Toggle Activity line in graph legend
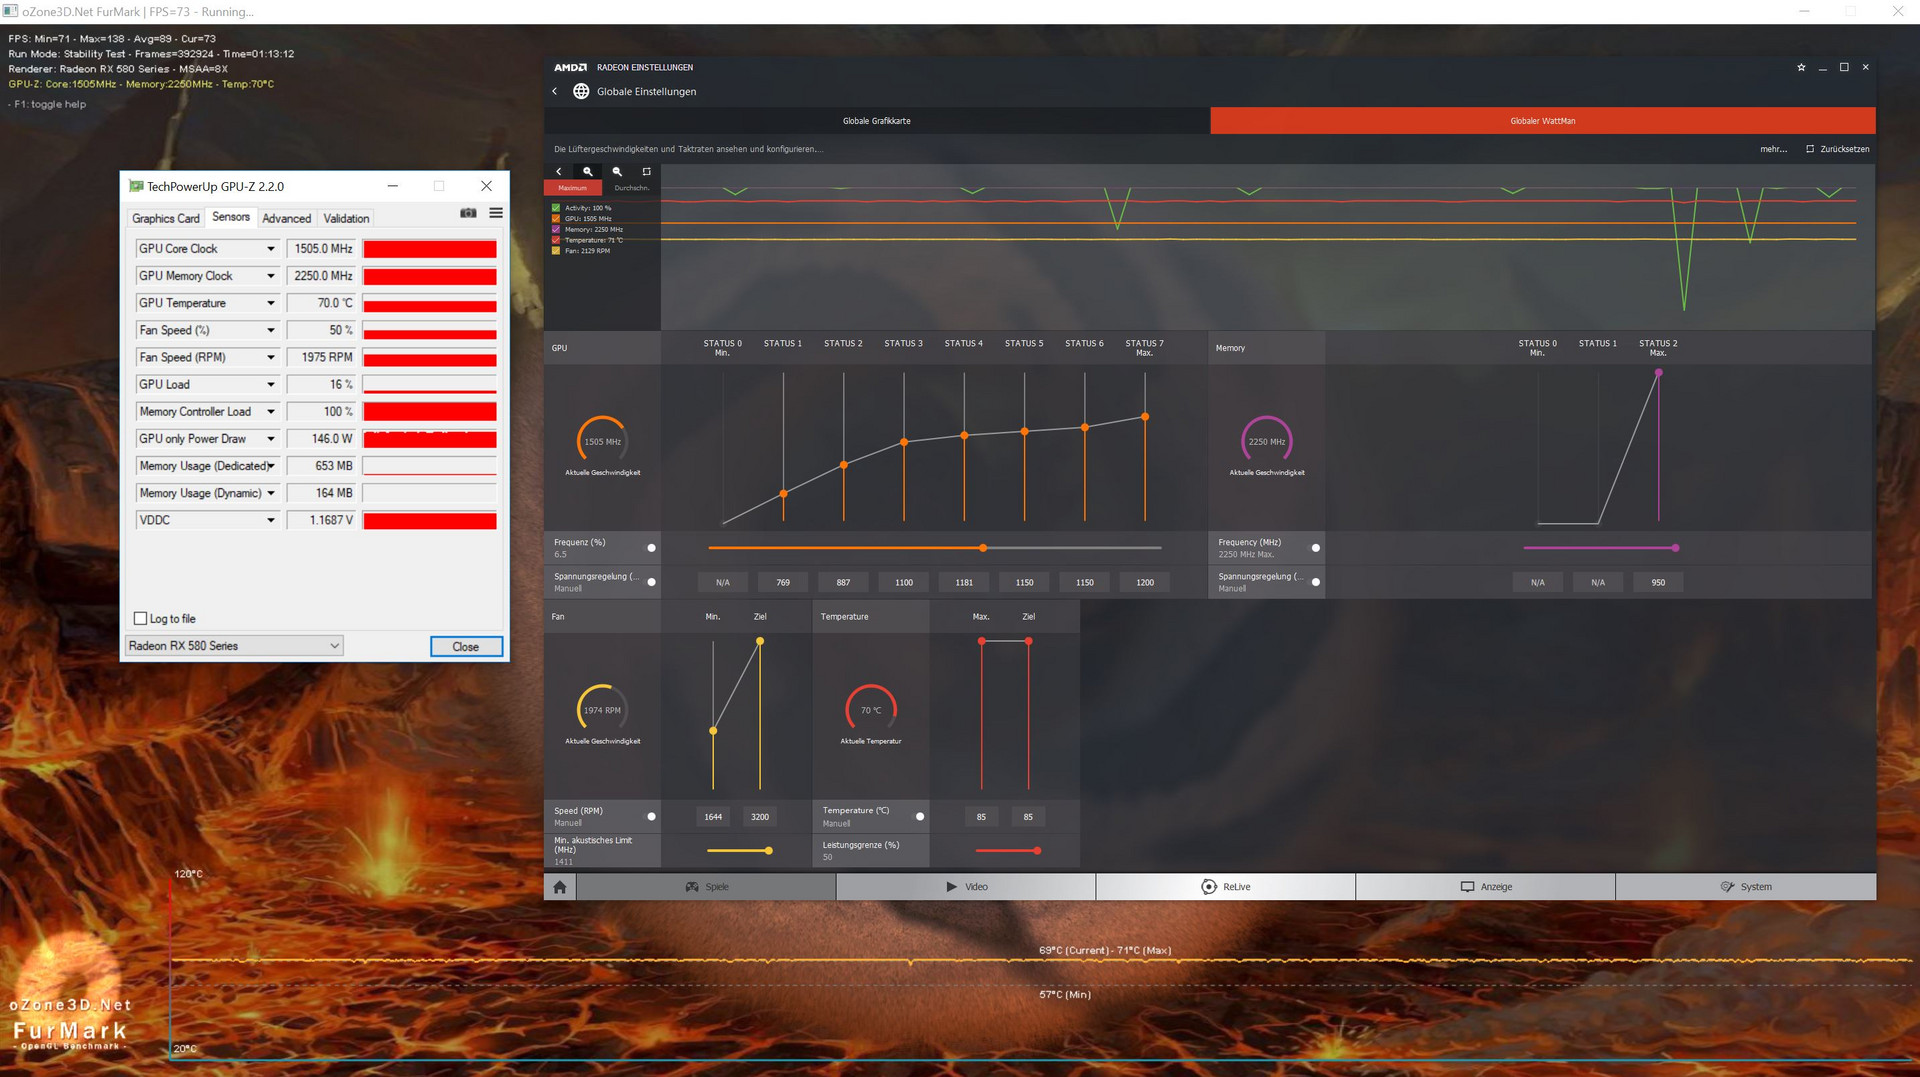This screenshot has width=1920, height=1077. pos(556,208)
